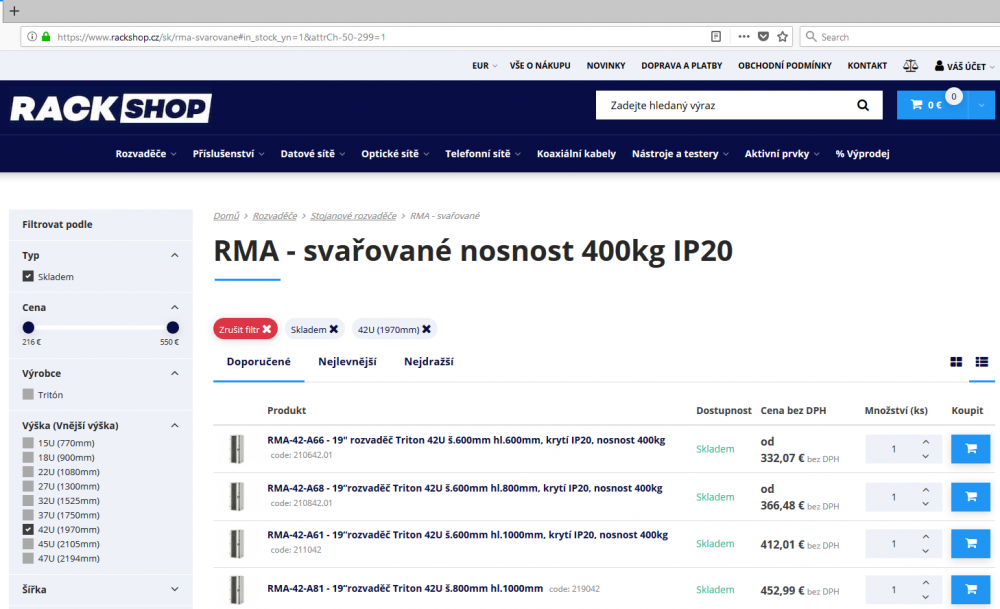Click the magnifier search icon in site search
This screenshot has height=609, width=1000.
862,105
